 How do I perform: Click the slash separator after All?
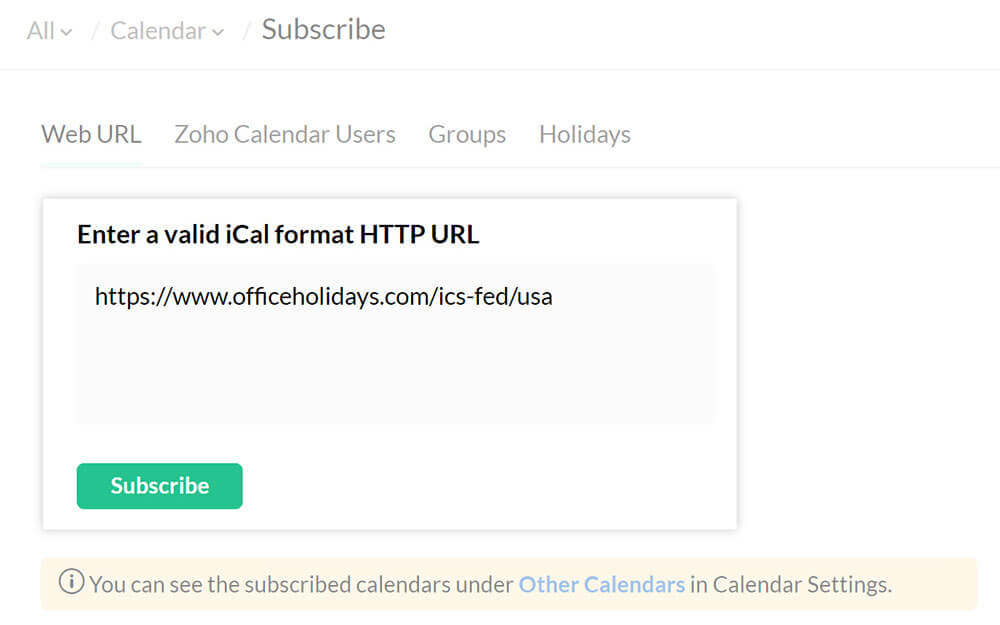pos(95,31)
